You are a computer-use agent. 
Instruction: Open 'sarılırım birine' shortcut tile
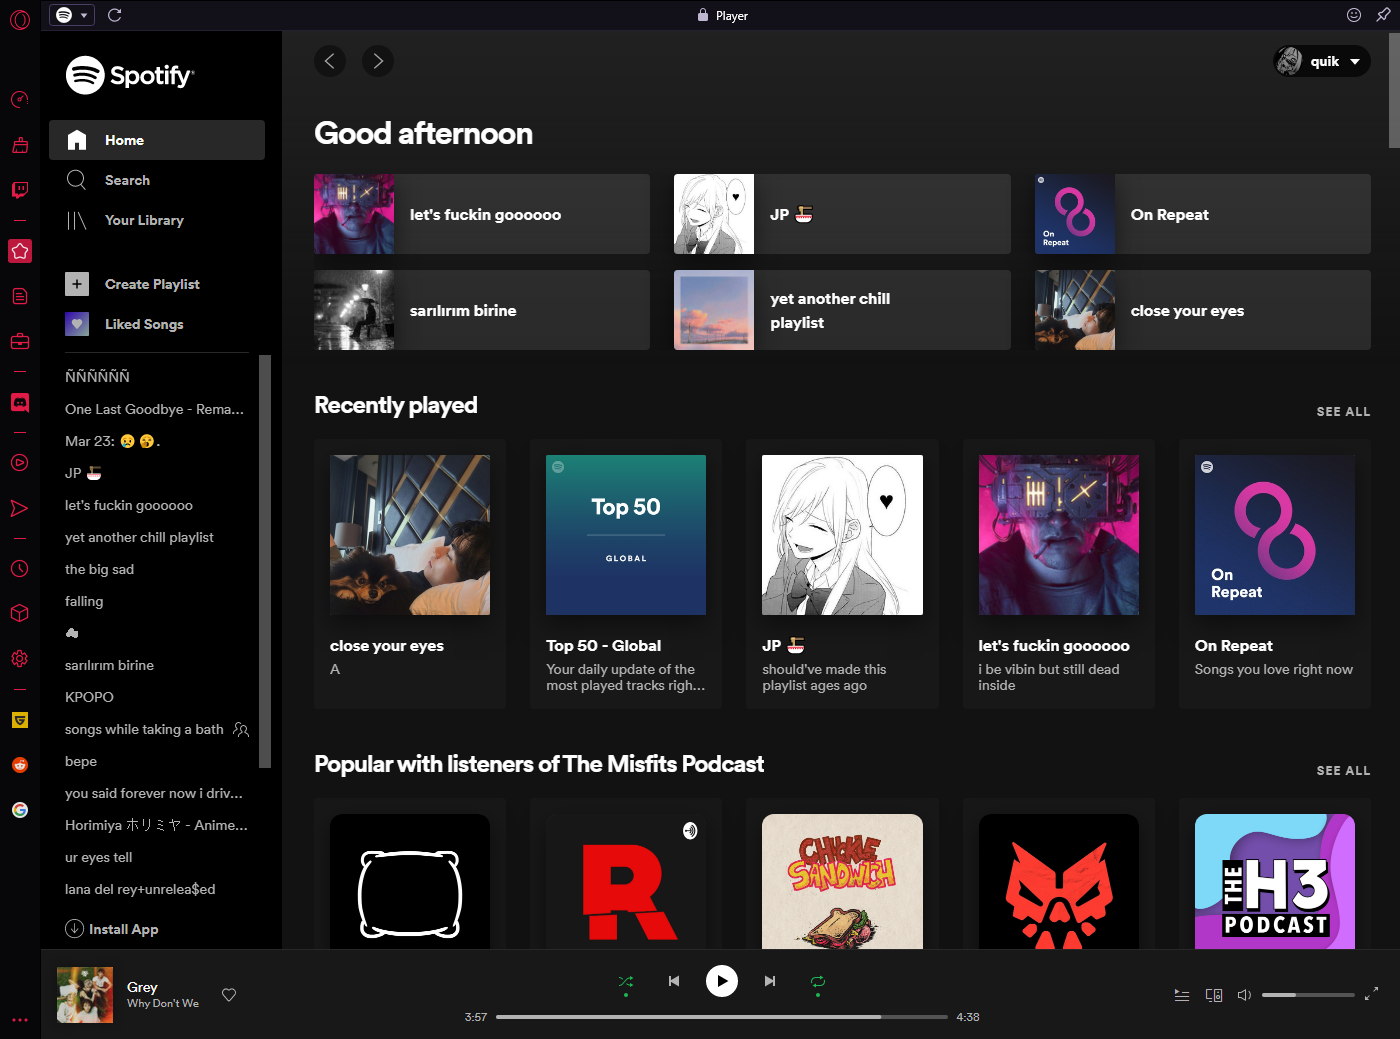coord(482,310)
